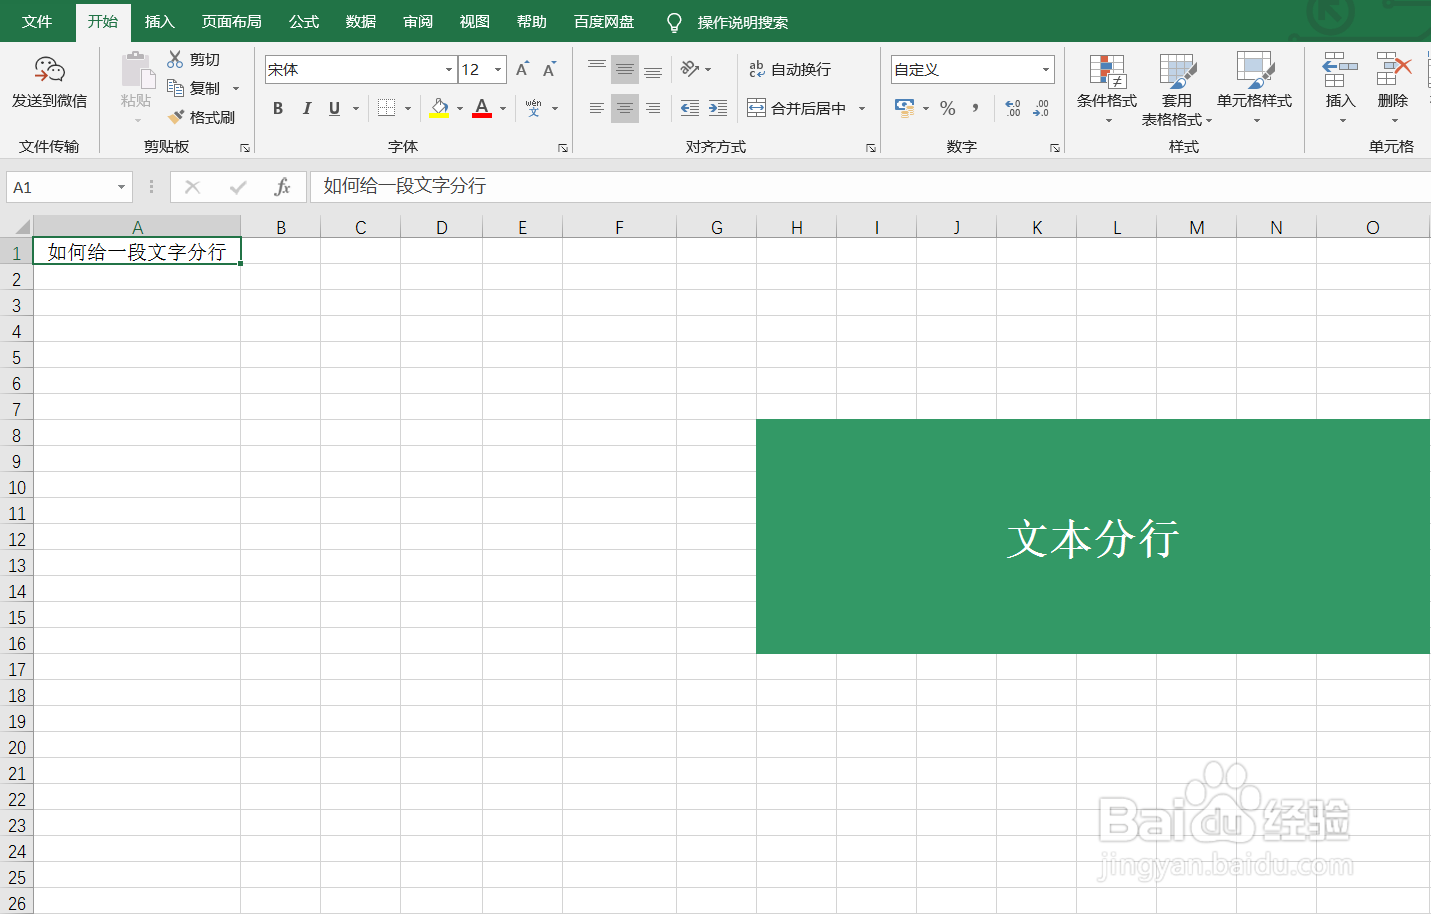Click the Send to WeChat icon

pos(49,70)
